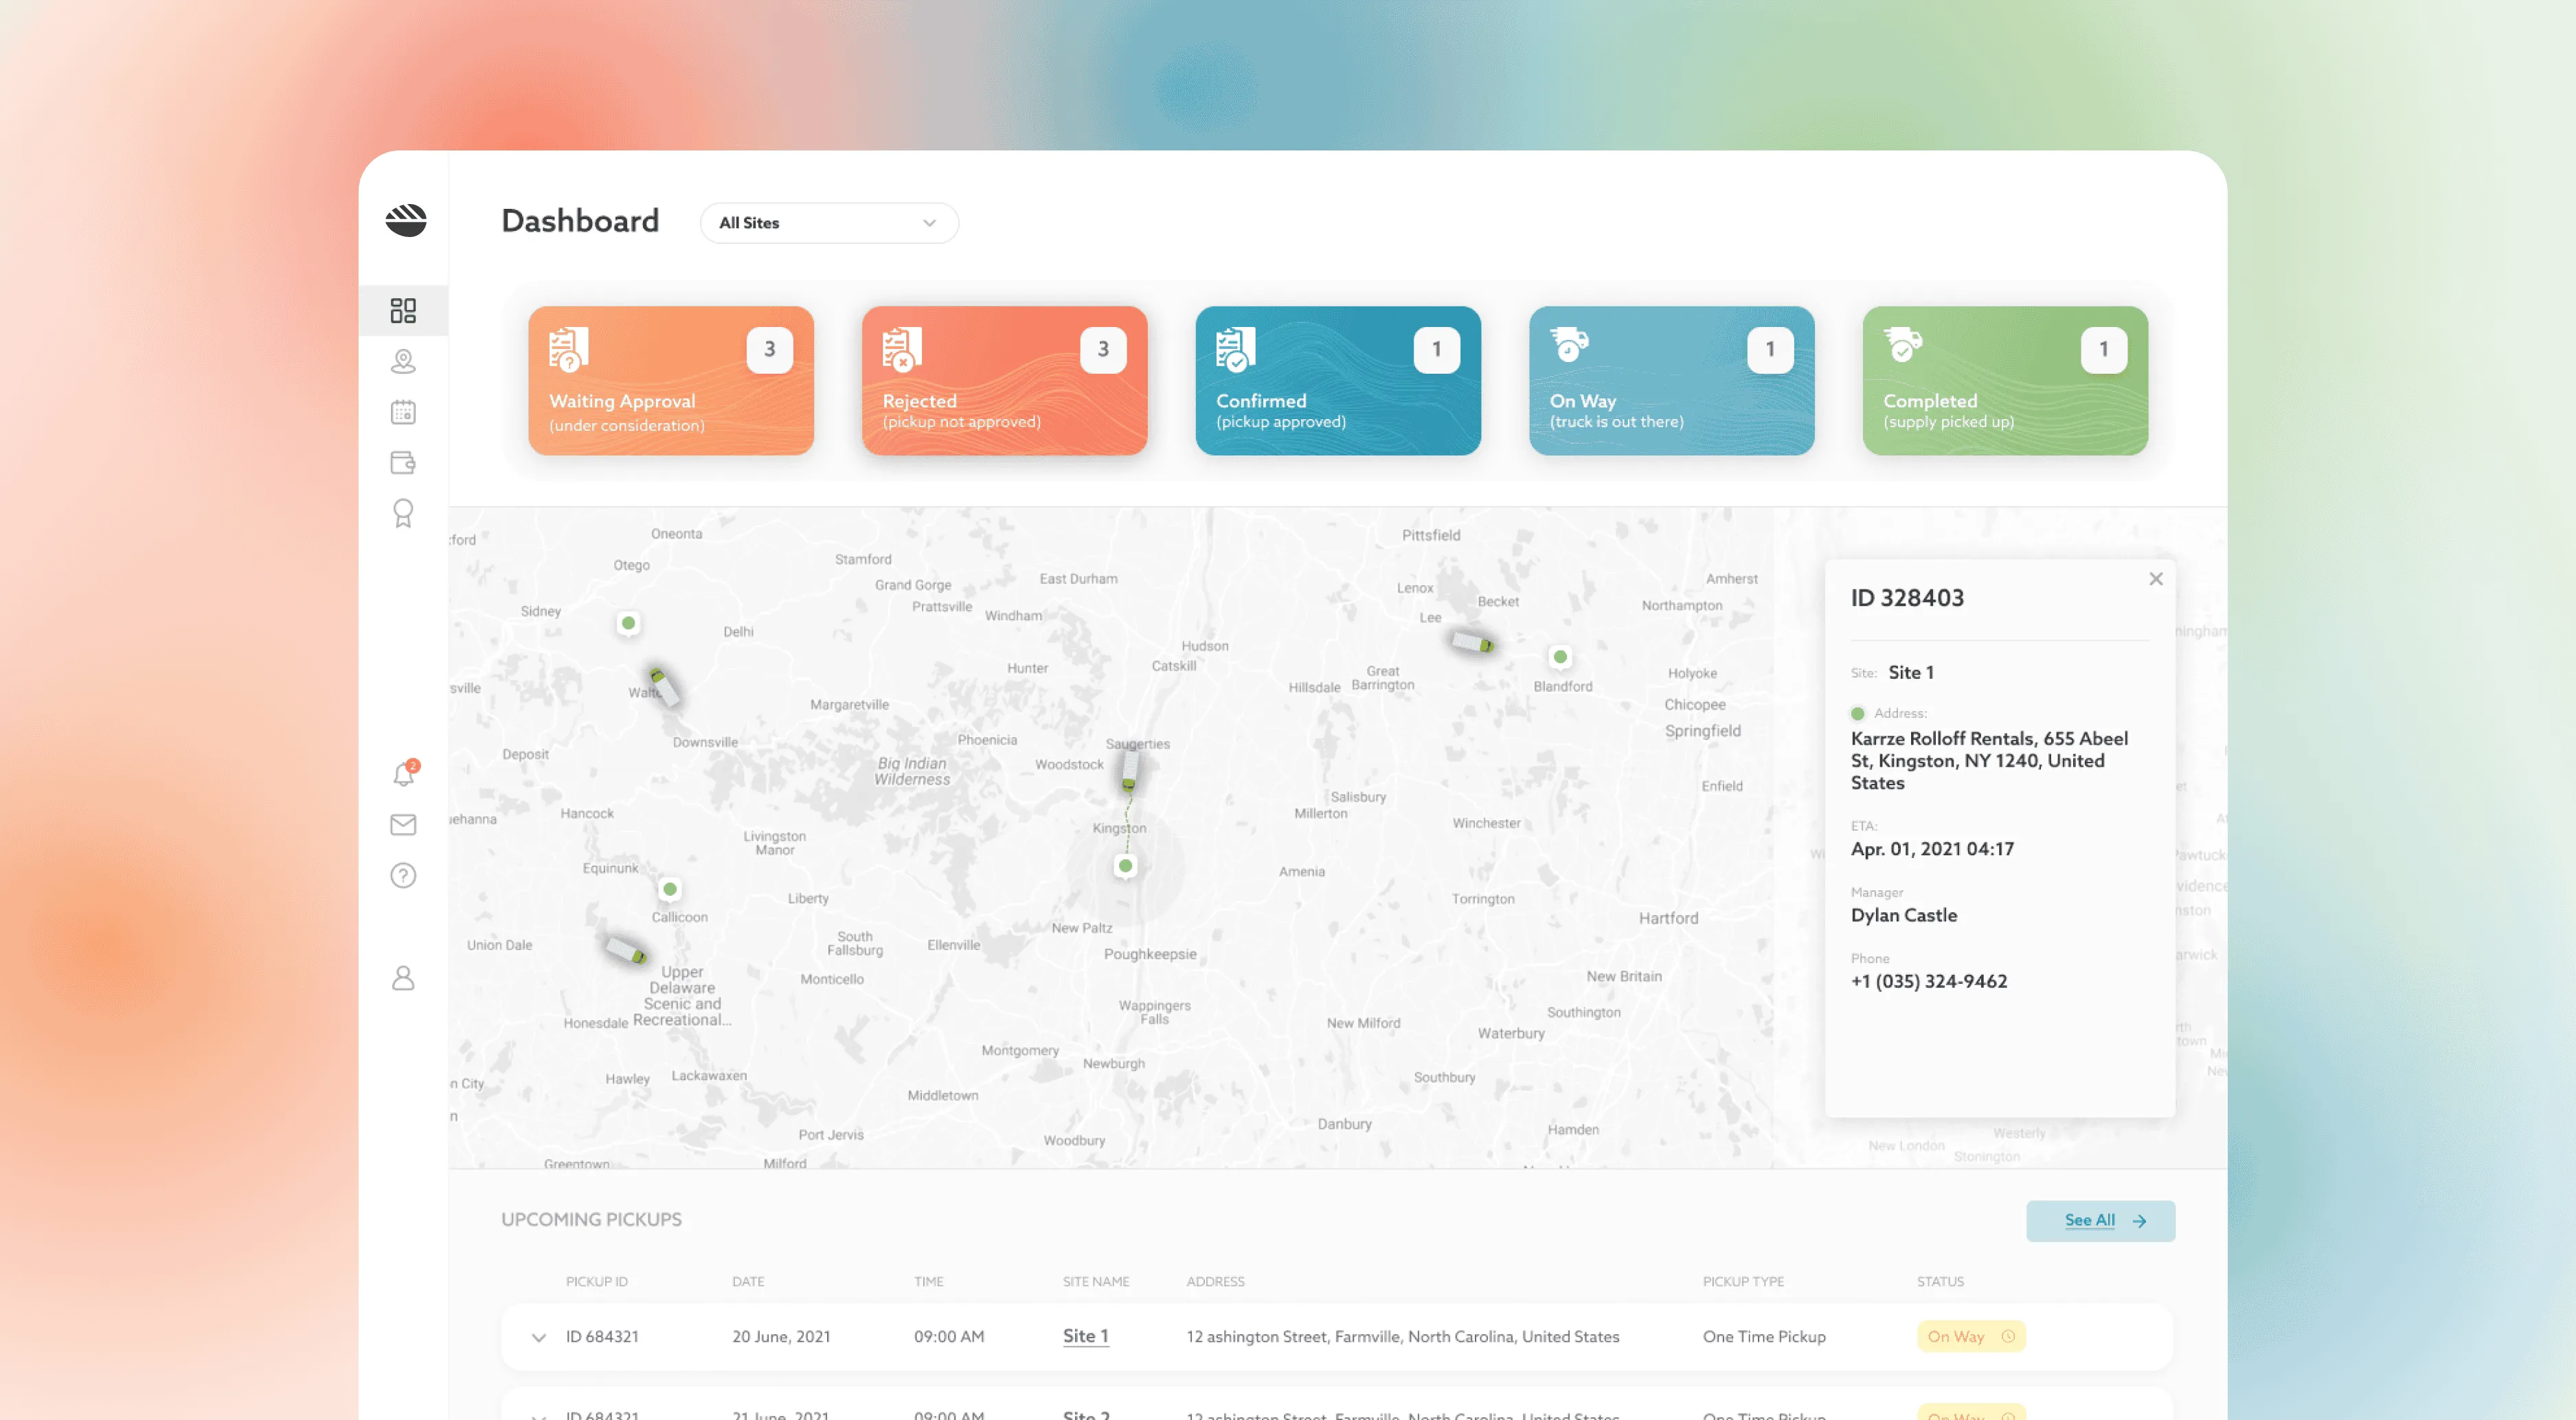Select the Confirmed status card
Screen dimensions: 2576x1420
point(1337,380)
